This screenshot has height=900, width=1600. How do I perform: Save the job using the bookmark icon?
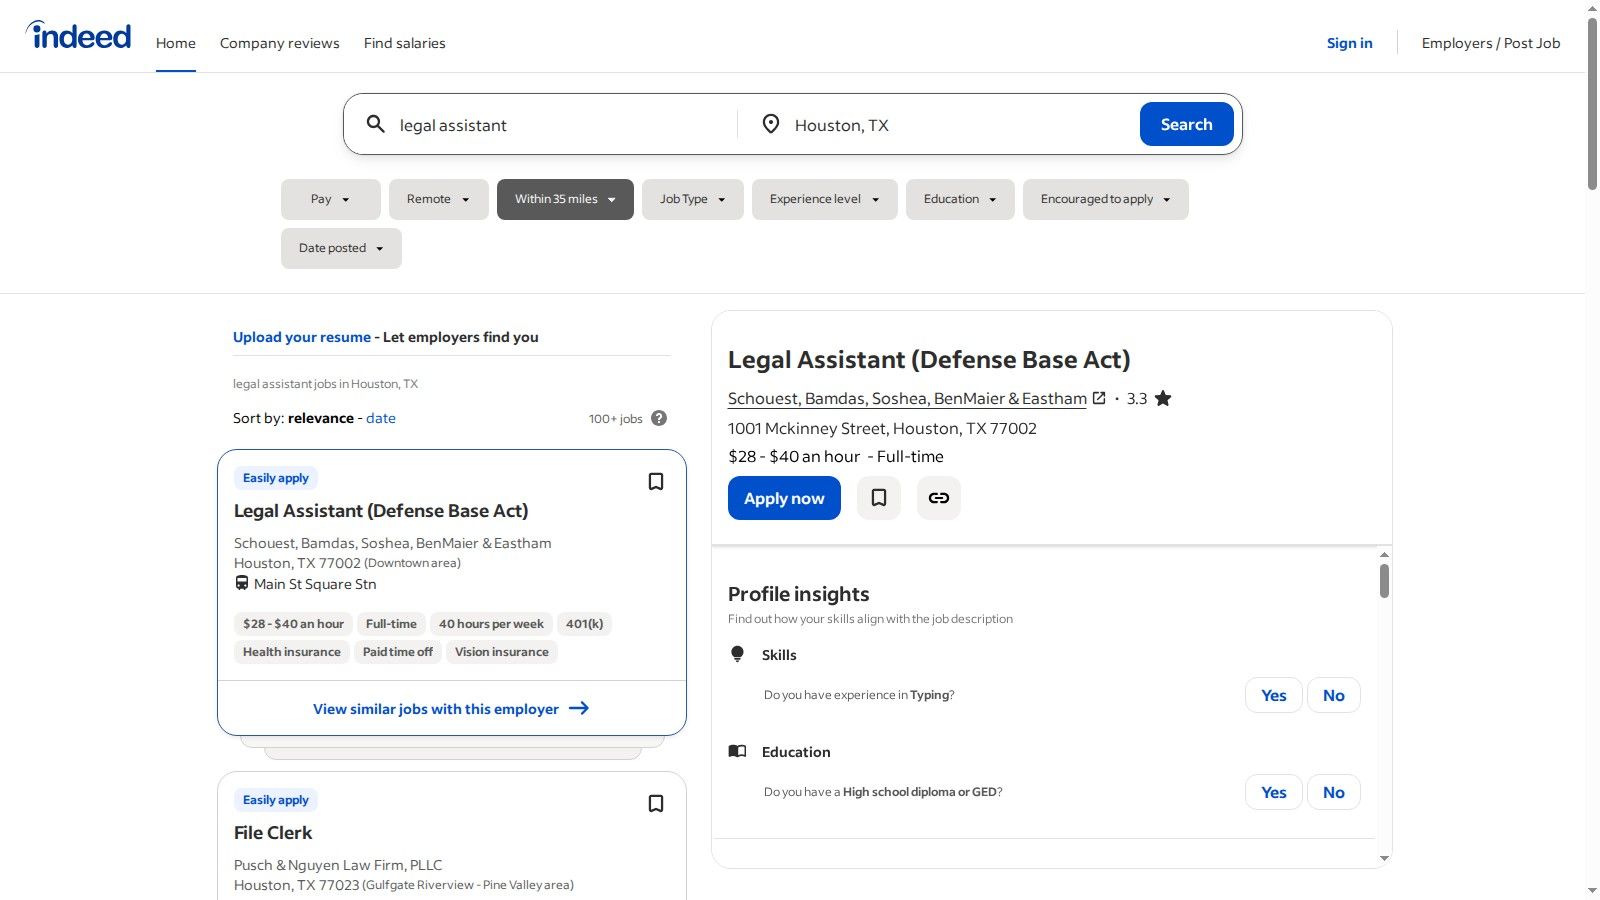click(x=878, y=497)
